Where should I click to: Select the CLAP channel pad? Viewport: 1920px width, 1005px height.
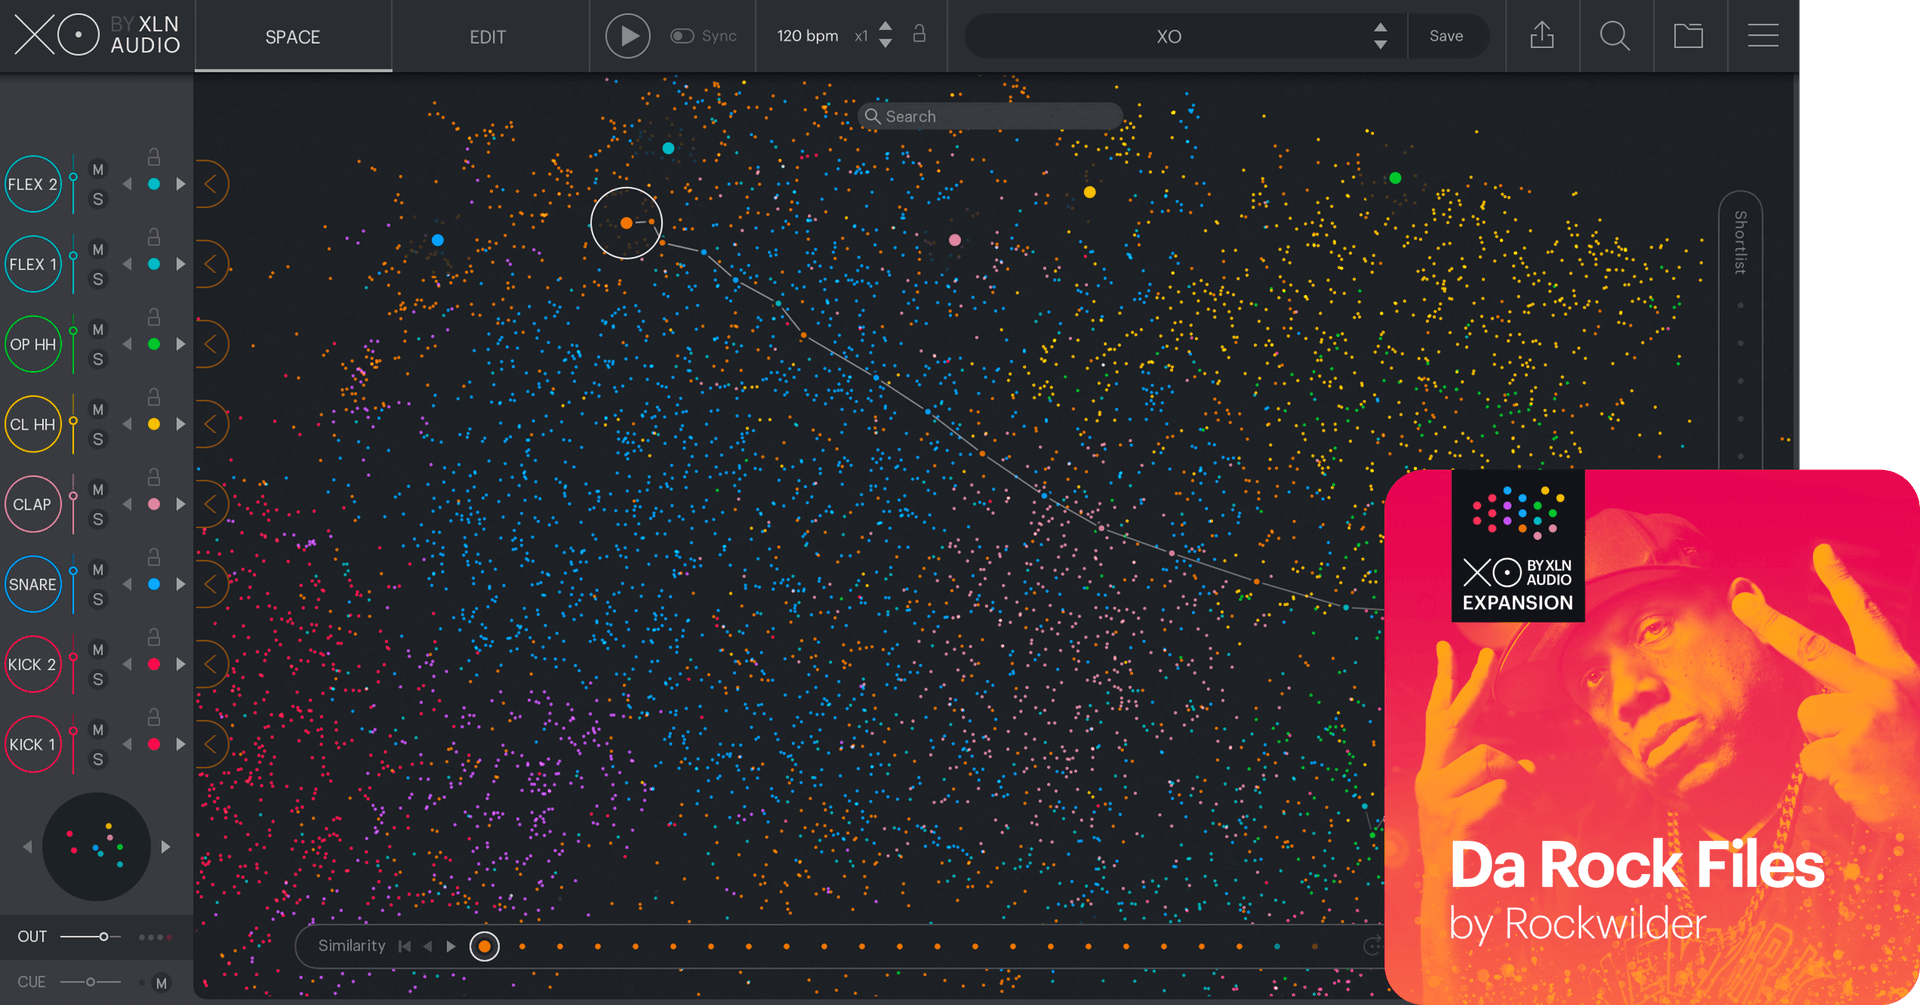(x=33, y=504)
